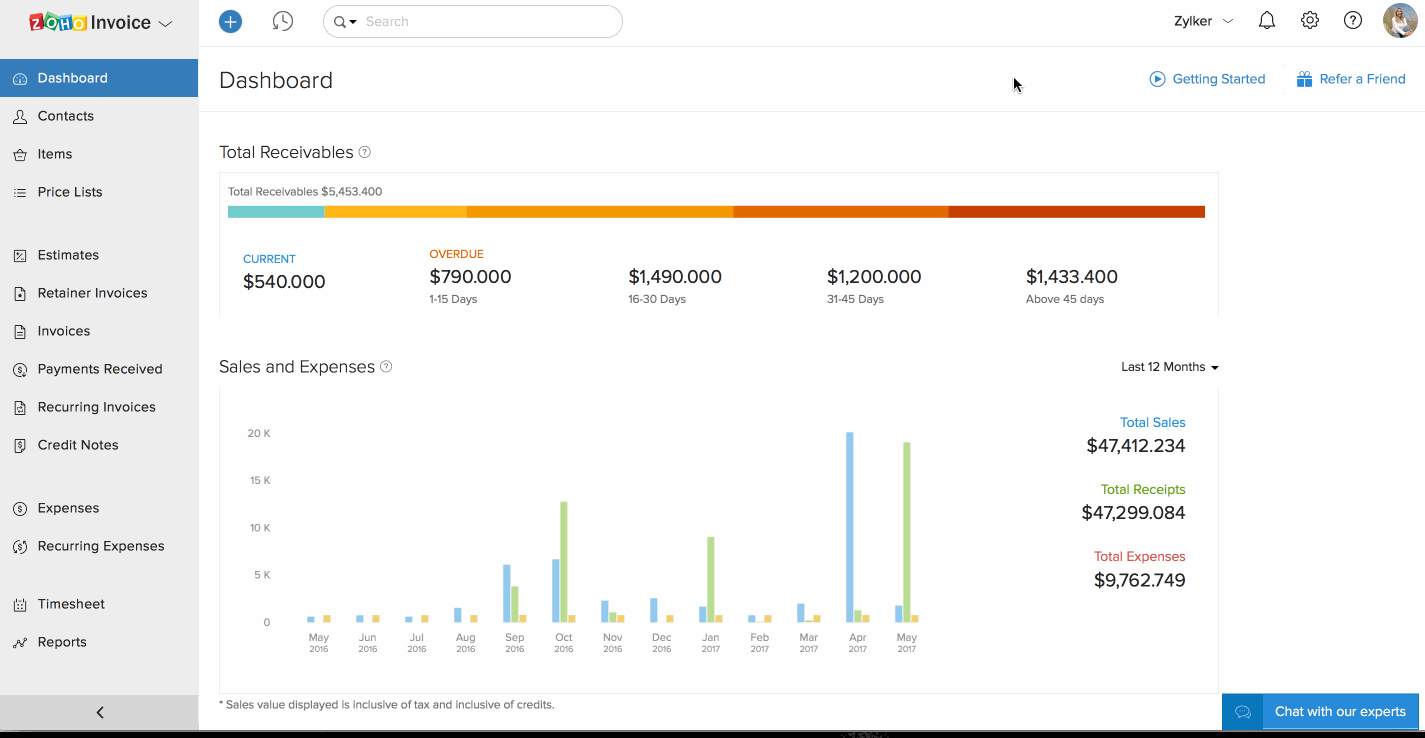
Task: Click info icon beside Total Receivables
Action: [x=365, y=152]
